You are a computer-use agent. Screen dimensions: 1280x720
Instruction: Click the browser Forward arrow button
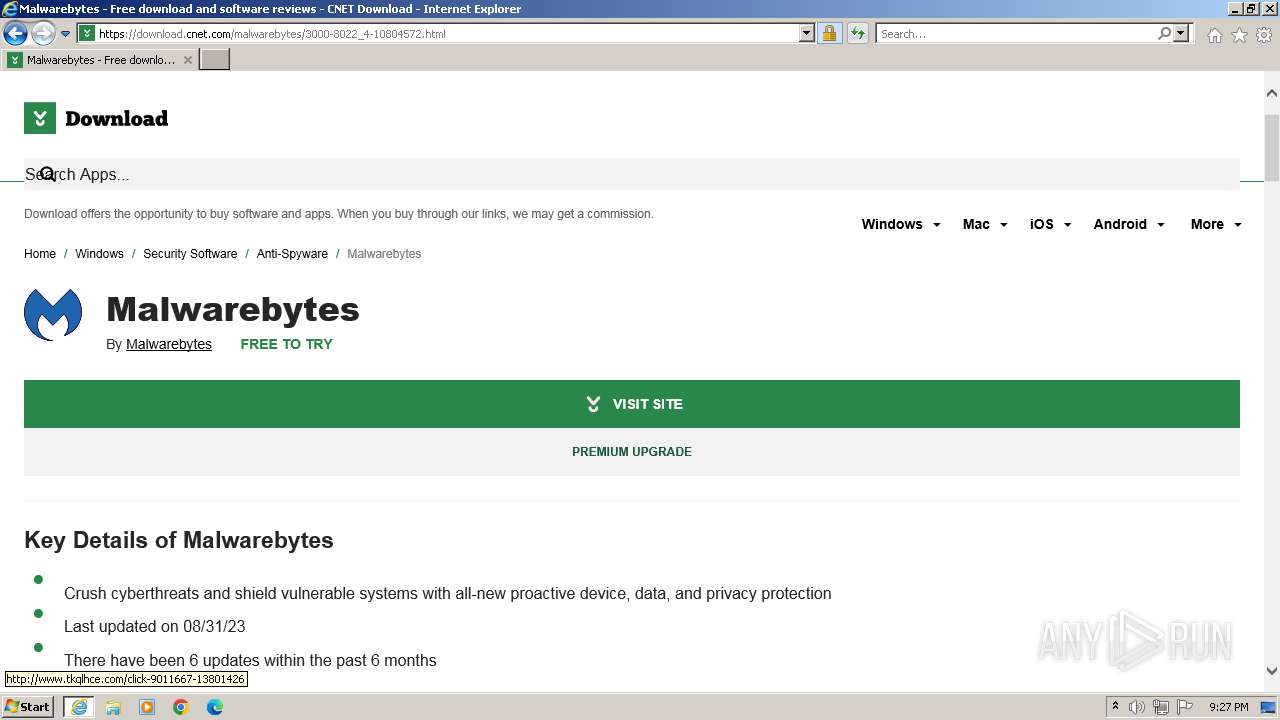point(43,33)
